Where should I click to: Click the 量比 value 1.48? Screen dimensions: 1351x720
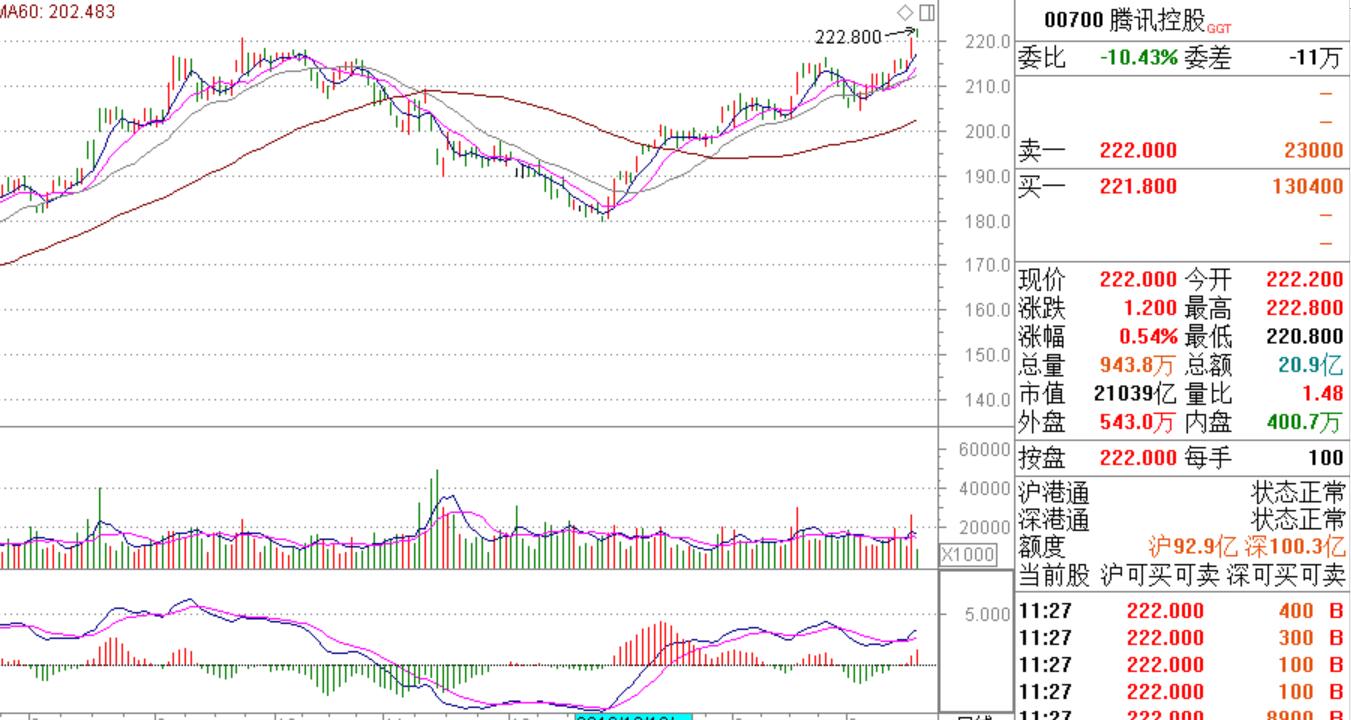pos(1325,393)
